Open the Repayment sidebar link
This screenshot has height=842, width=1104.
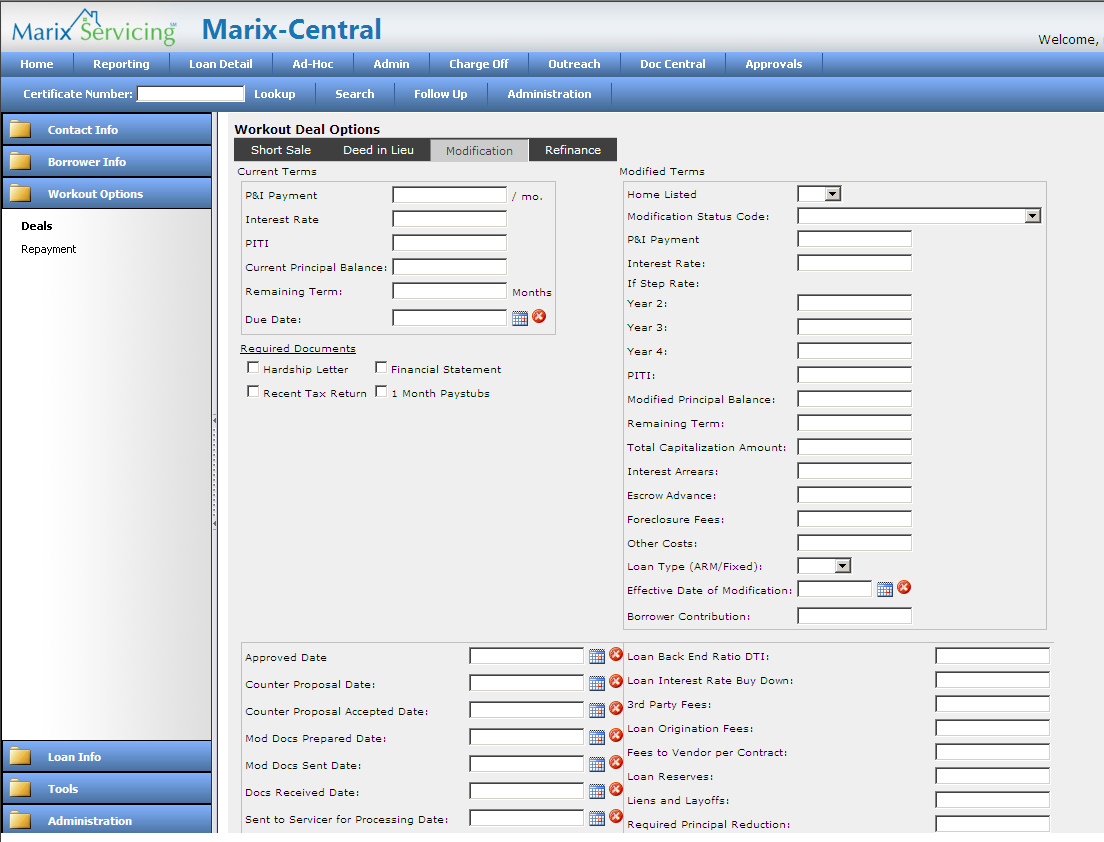point(49,249)
